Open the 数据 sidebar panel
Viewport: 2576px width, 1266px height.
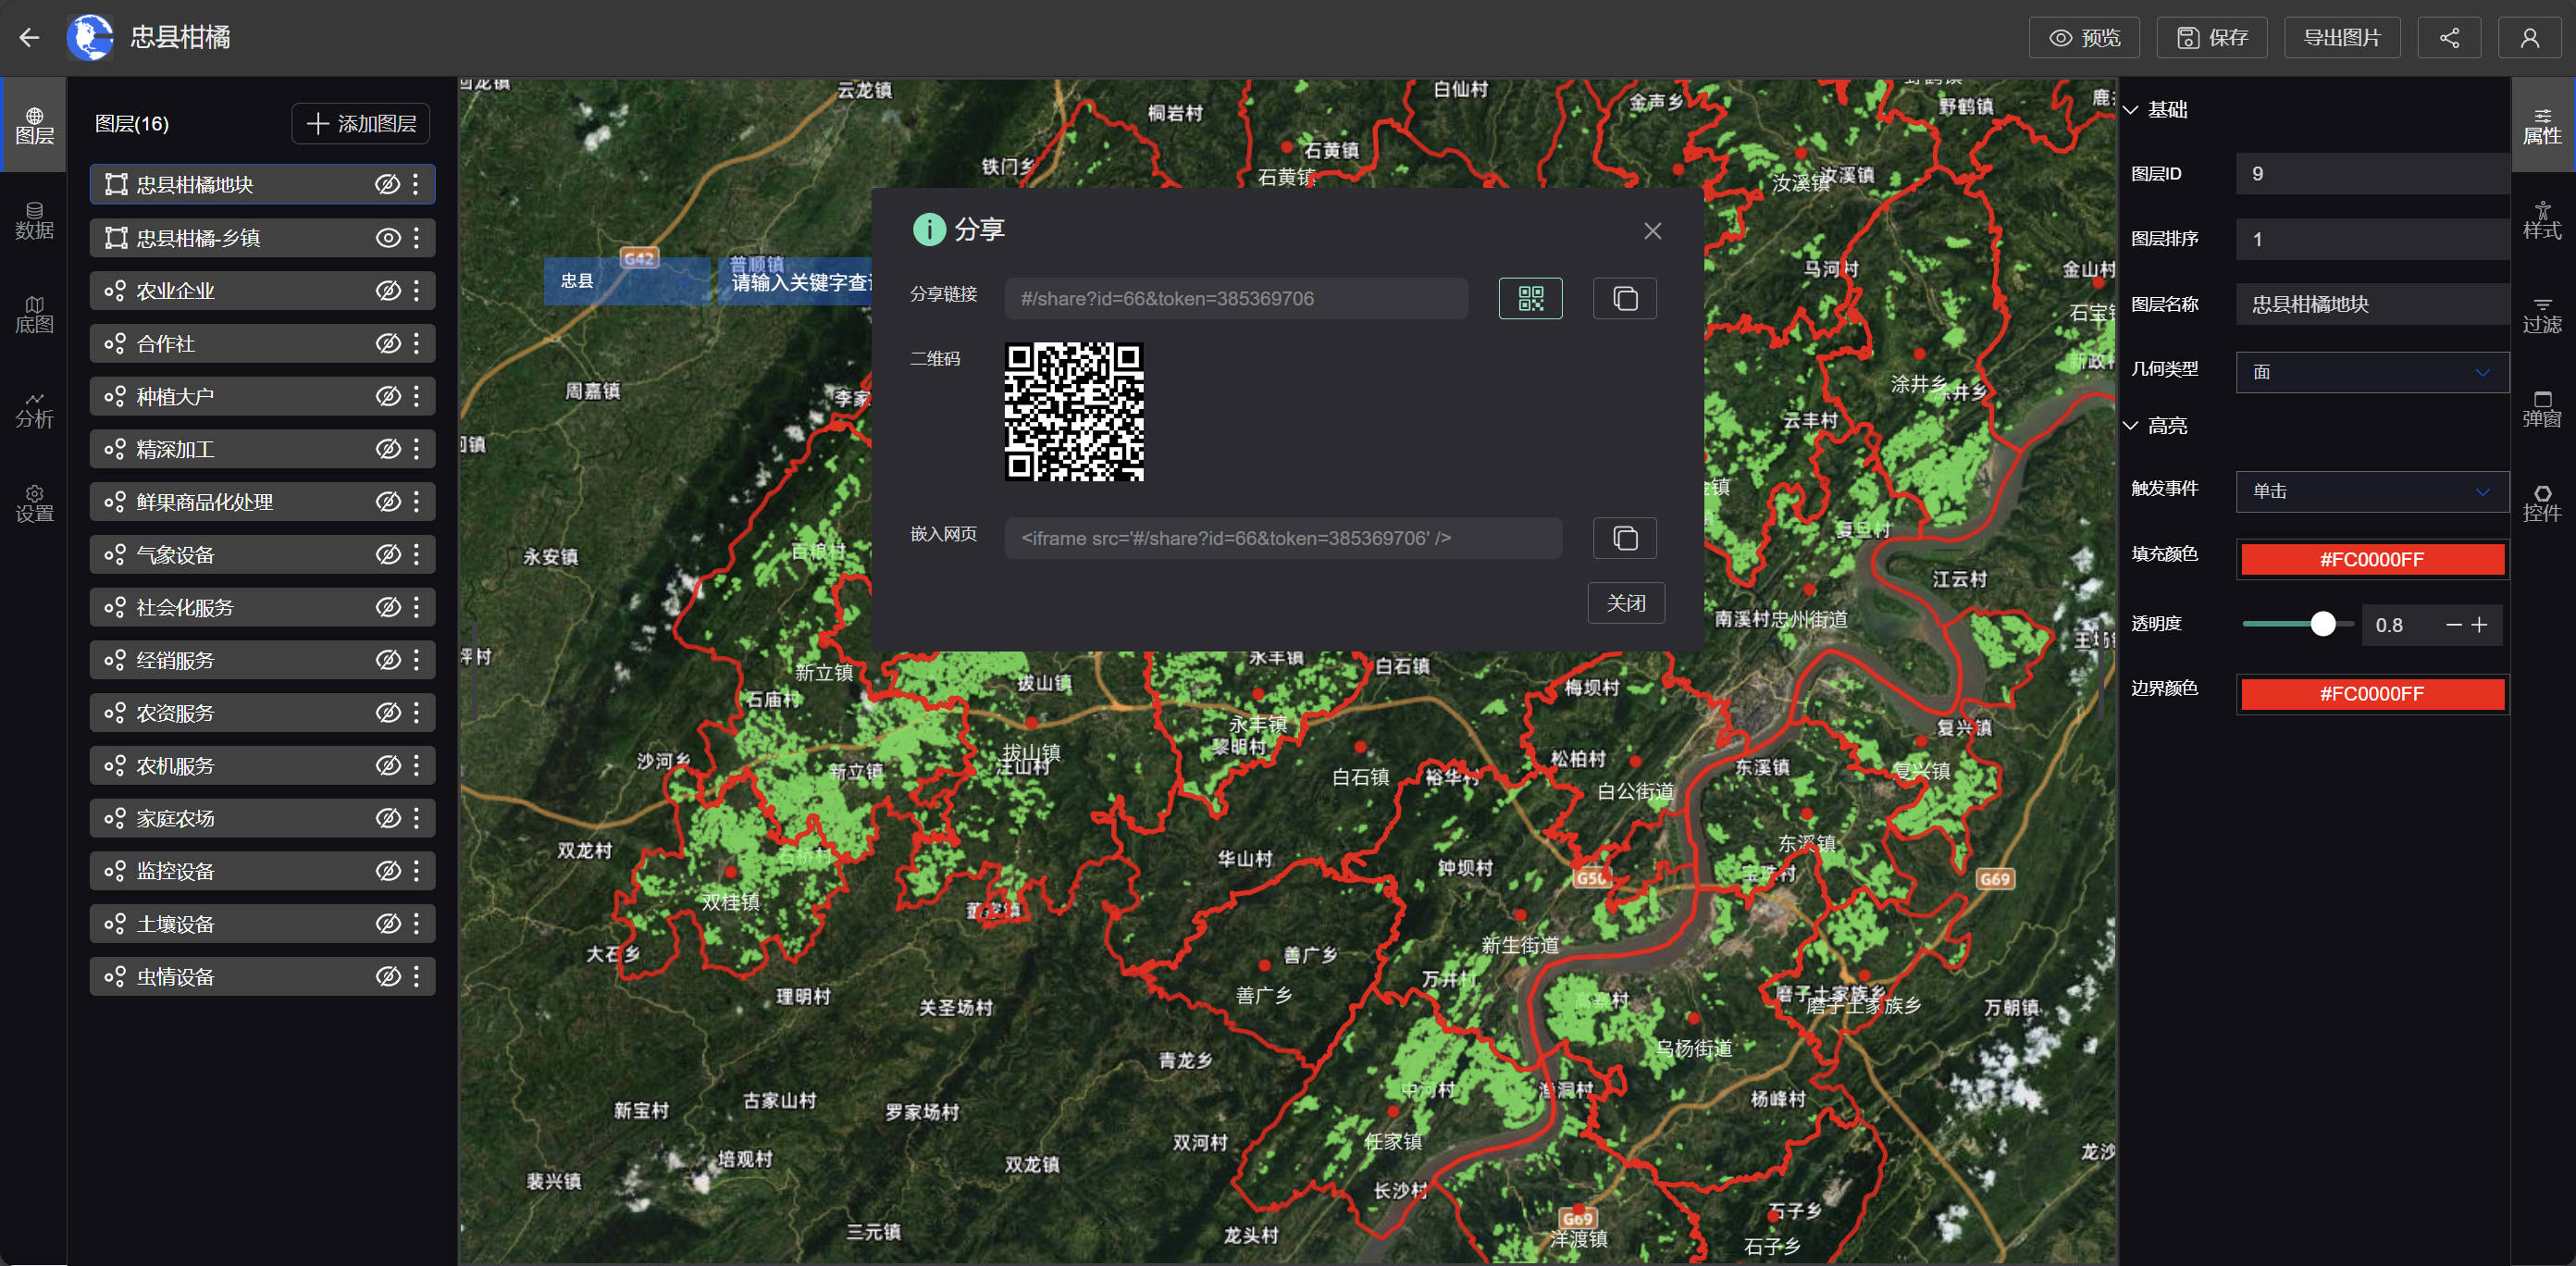34,220
